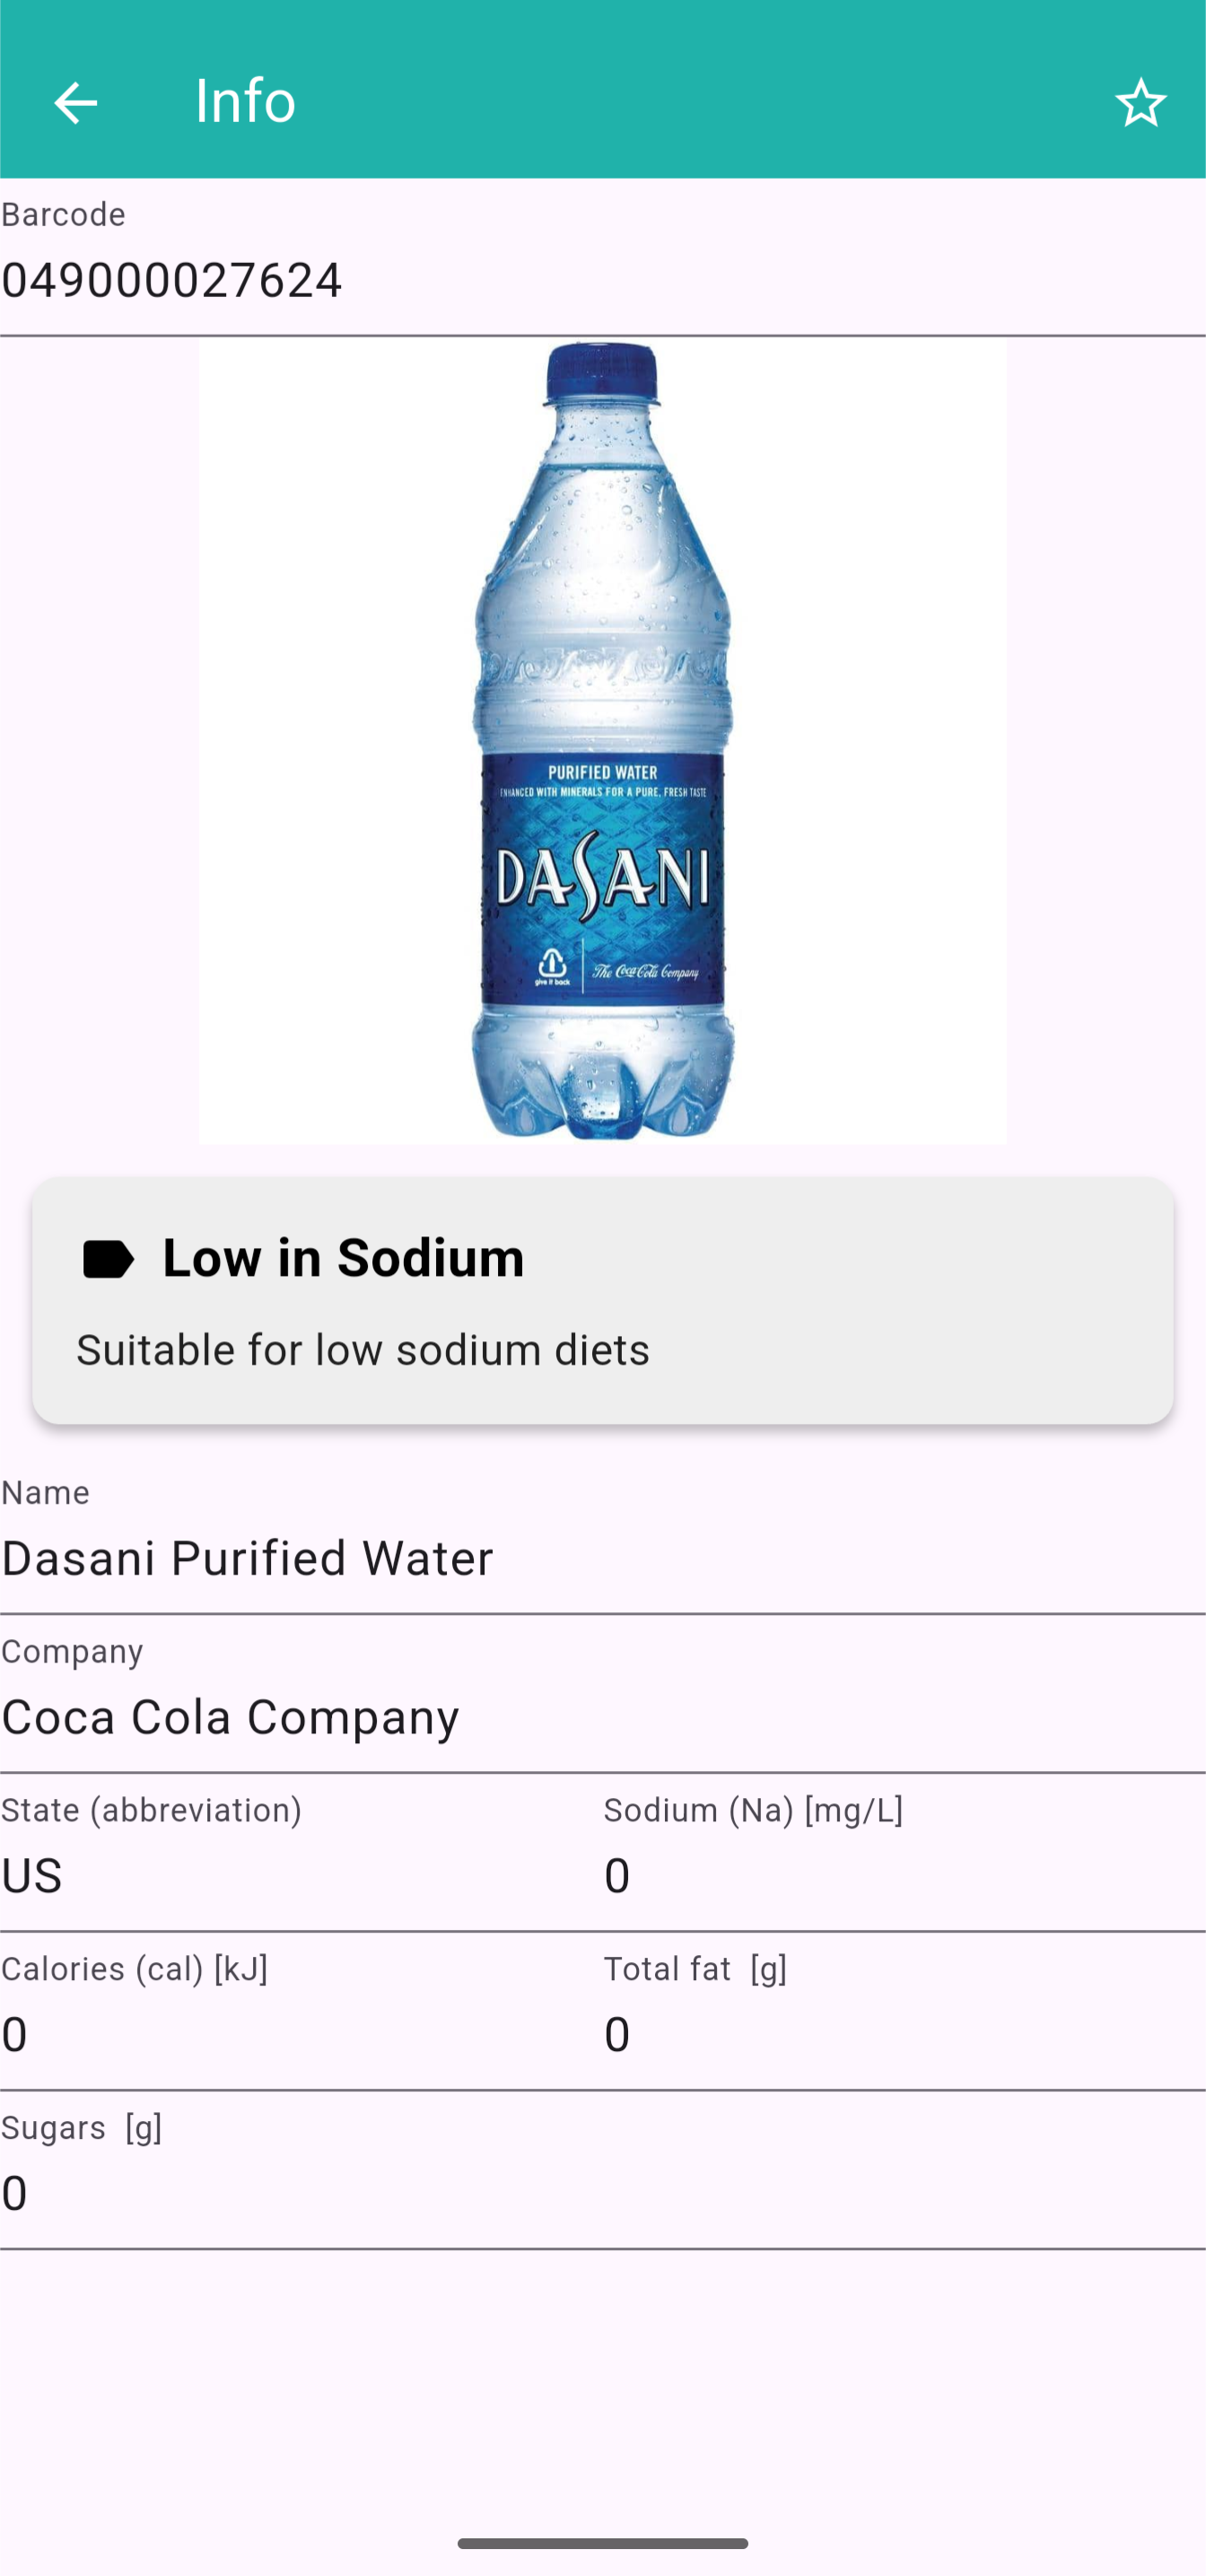Tap the black label tag icon
The width and height of the screenshot is (1206, 2576).
107,1259
